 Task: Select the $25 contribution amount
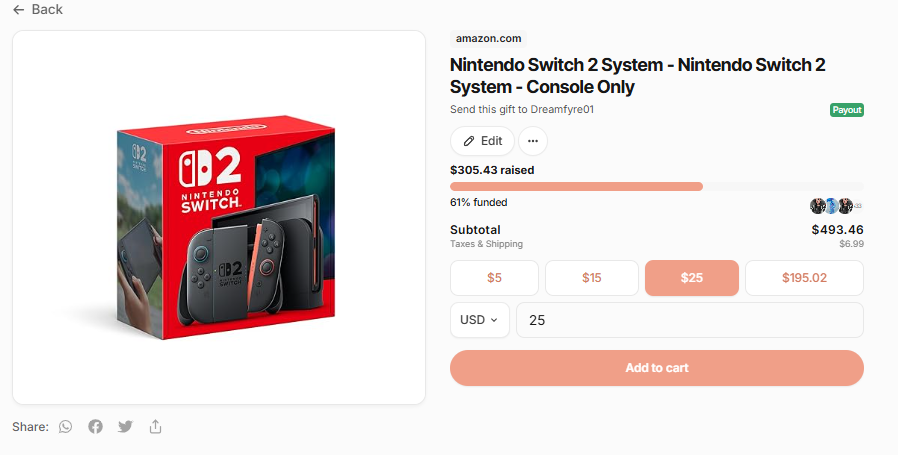[x=692, y=278]
